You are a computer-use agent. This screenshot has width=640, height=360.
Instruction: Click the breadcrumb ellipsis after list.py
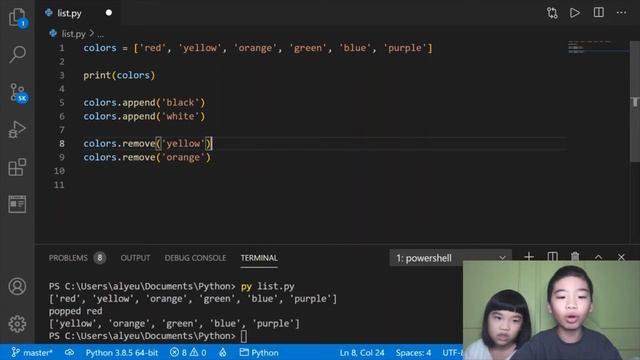click(100, 34)
